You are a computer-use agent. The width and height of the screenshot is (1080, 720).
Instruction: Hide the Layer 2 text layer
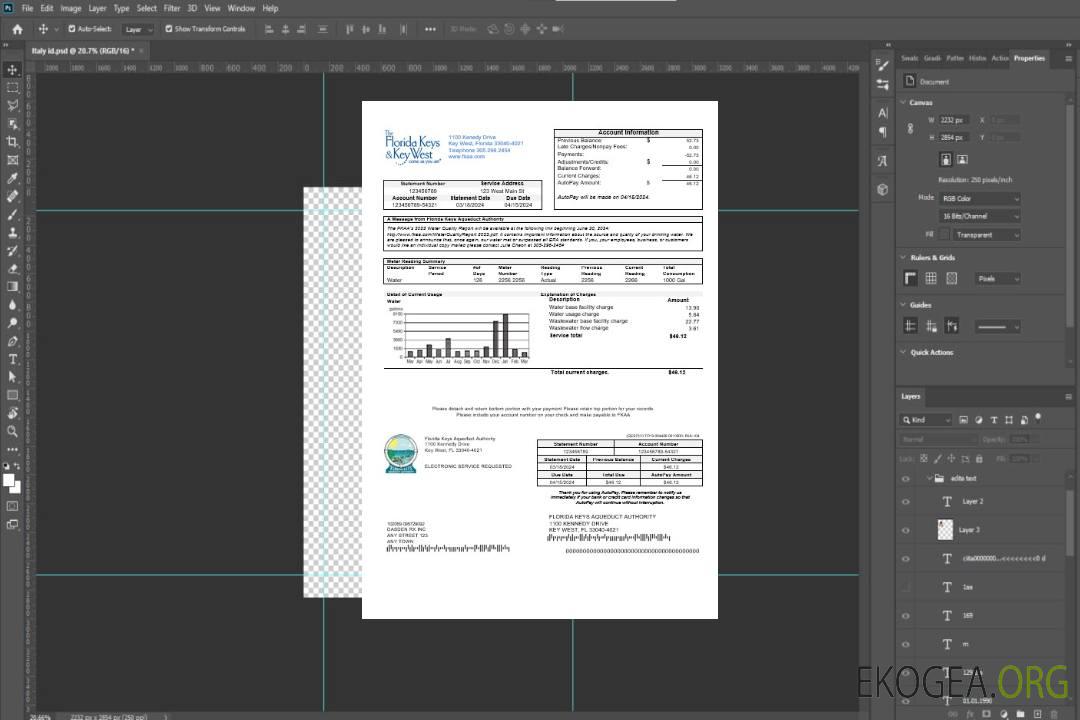[x=906, y=502]
